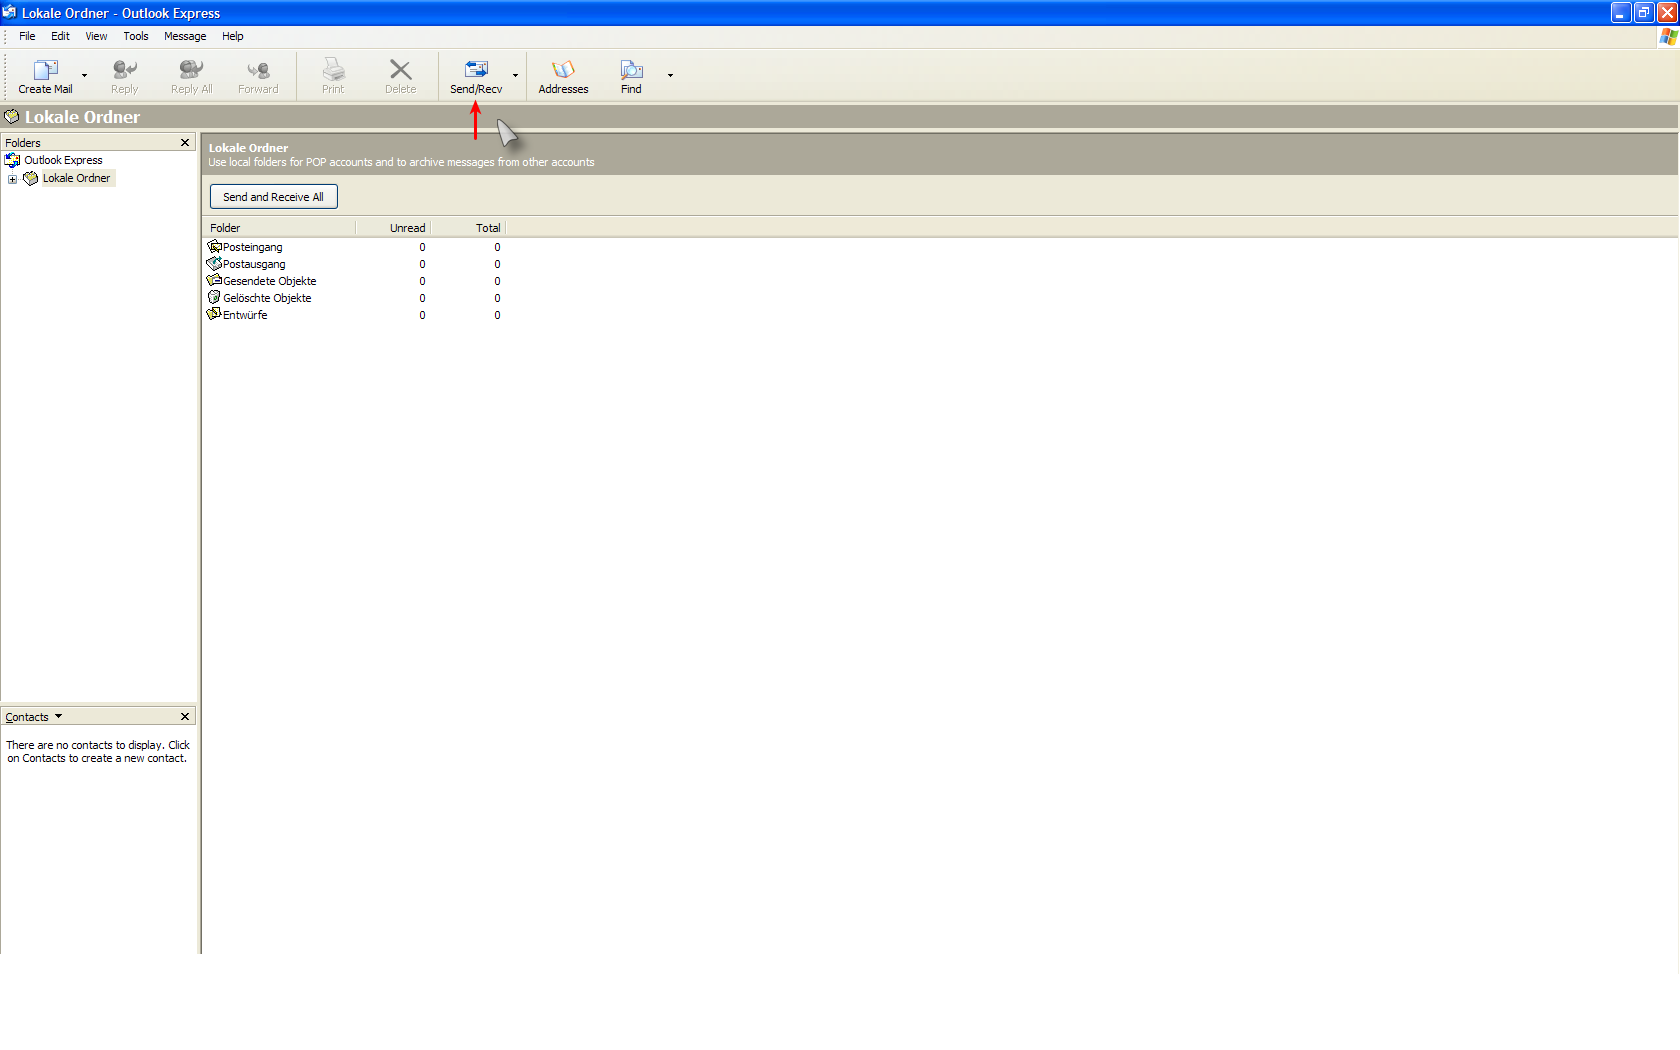Click the Unread column header

point(407,228)
